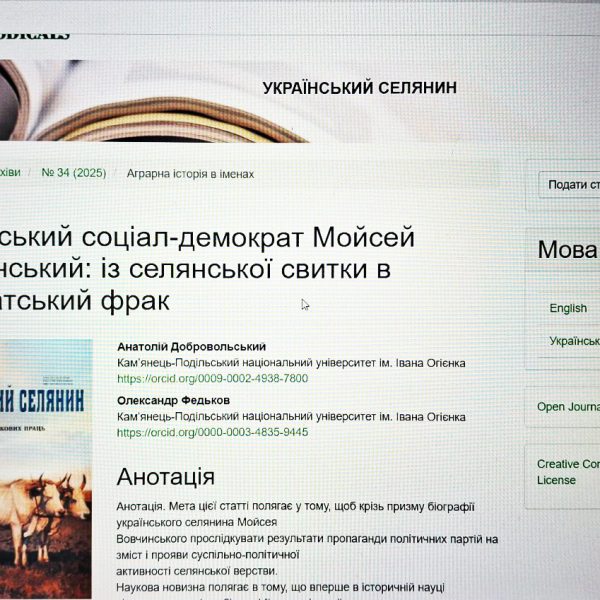
Task: Open the ORCID link ending in 4835-9445
Action: click(212, 432)
